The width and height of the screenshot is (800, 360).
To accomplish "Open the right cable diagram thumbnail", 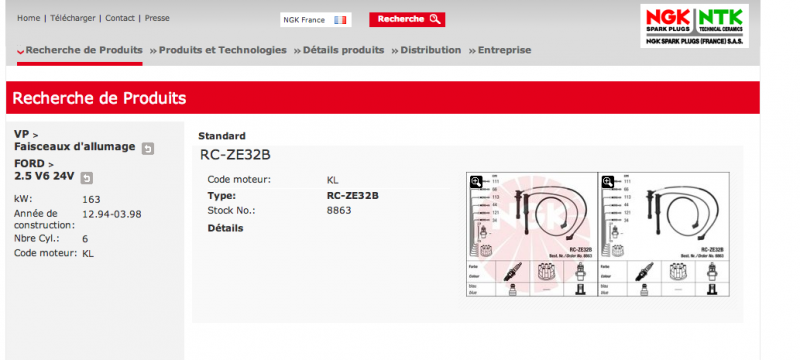I will pos(664,234).
